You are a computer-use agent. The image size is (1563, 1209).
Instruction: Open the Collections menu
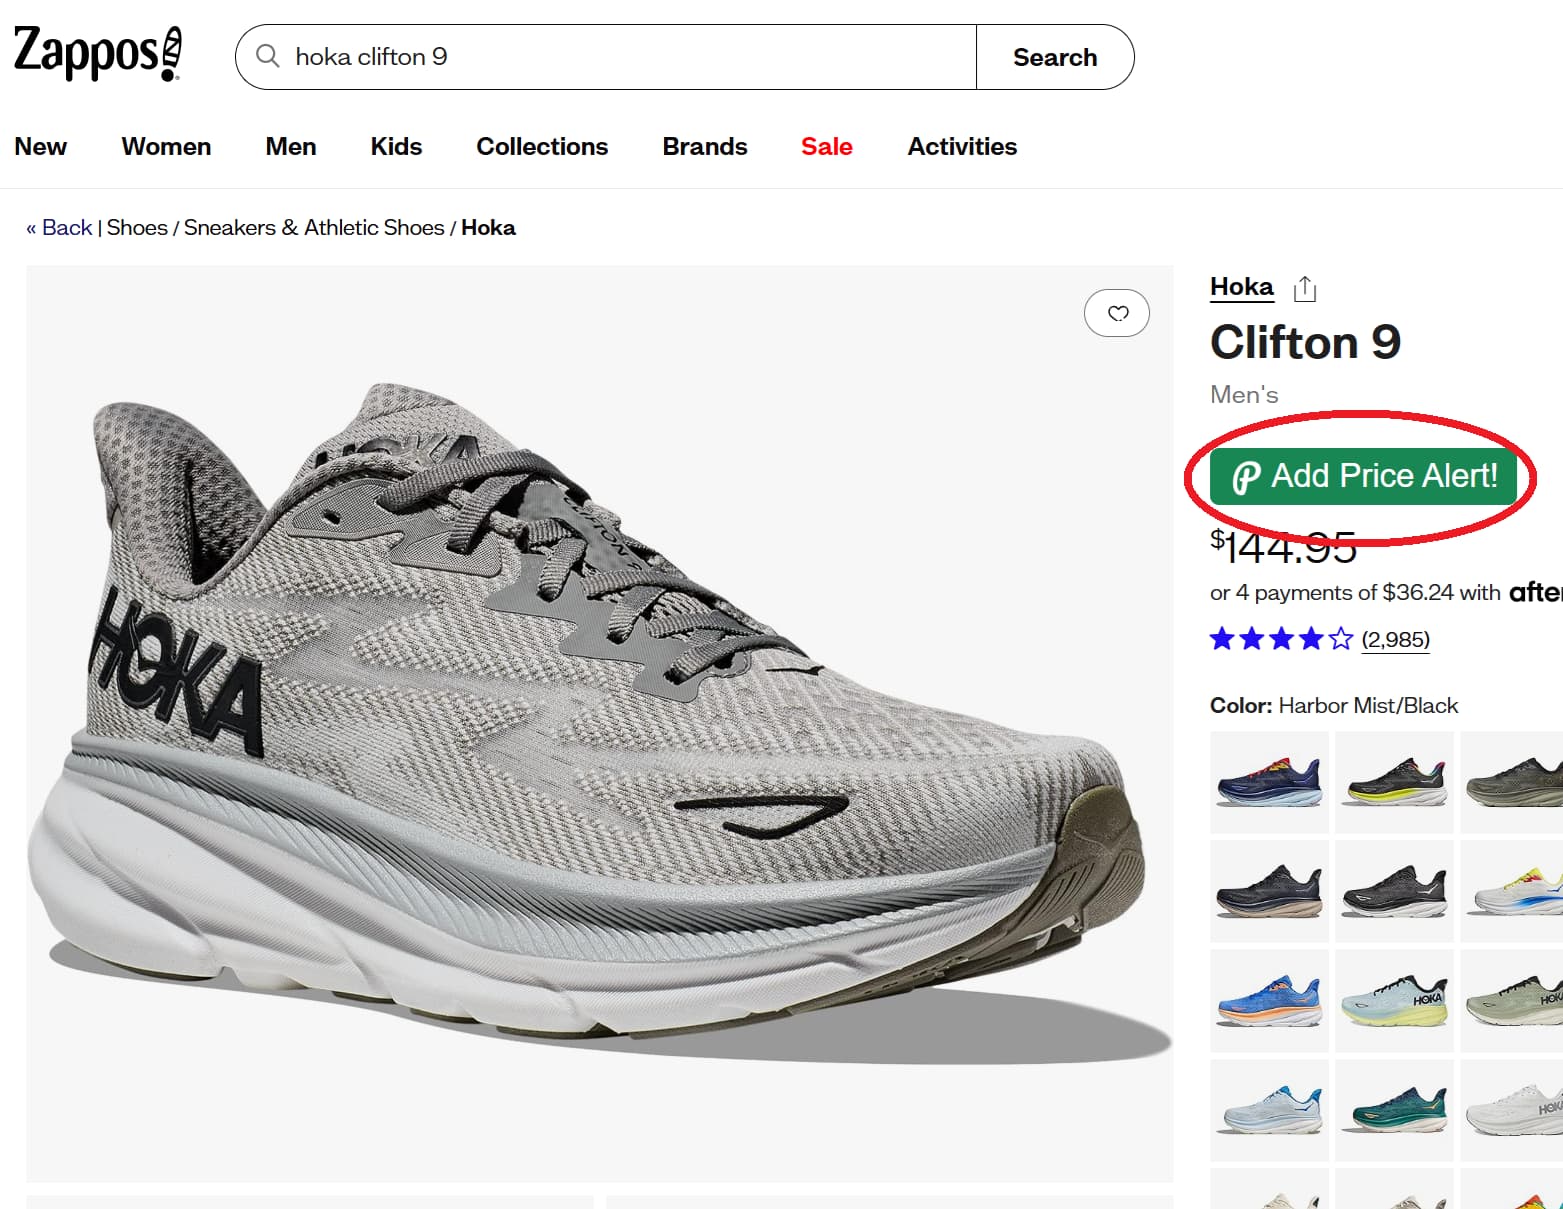[541, 146]
